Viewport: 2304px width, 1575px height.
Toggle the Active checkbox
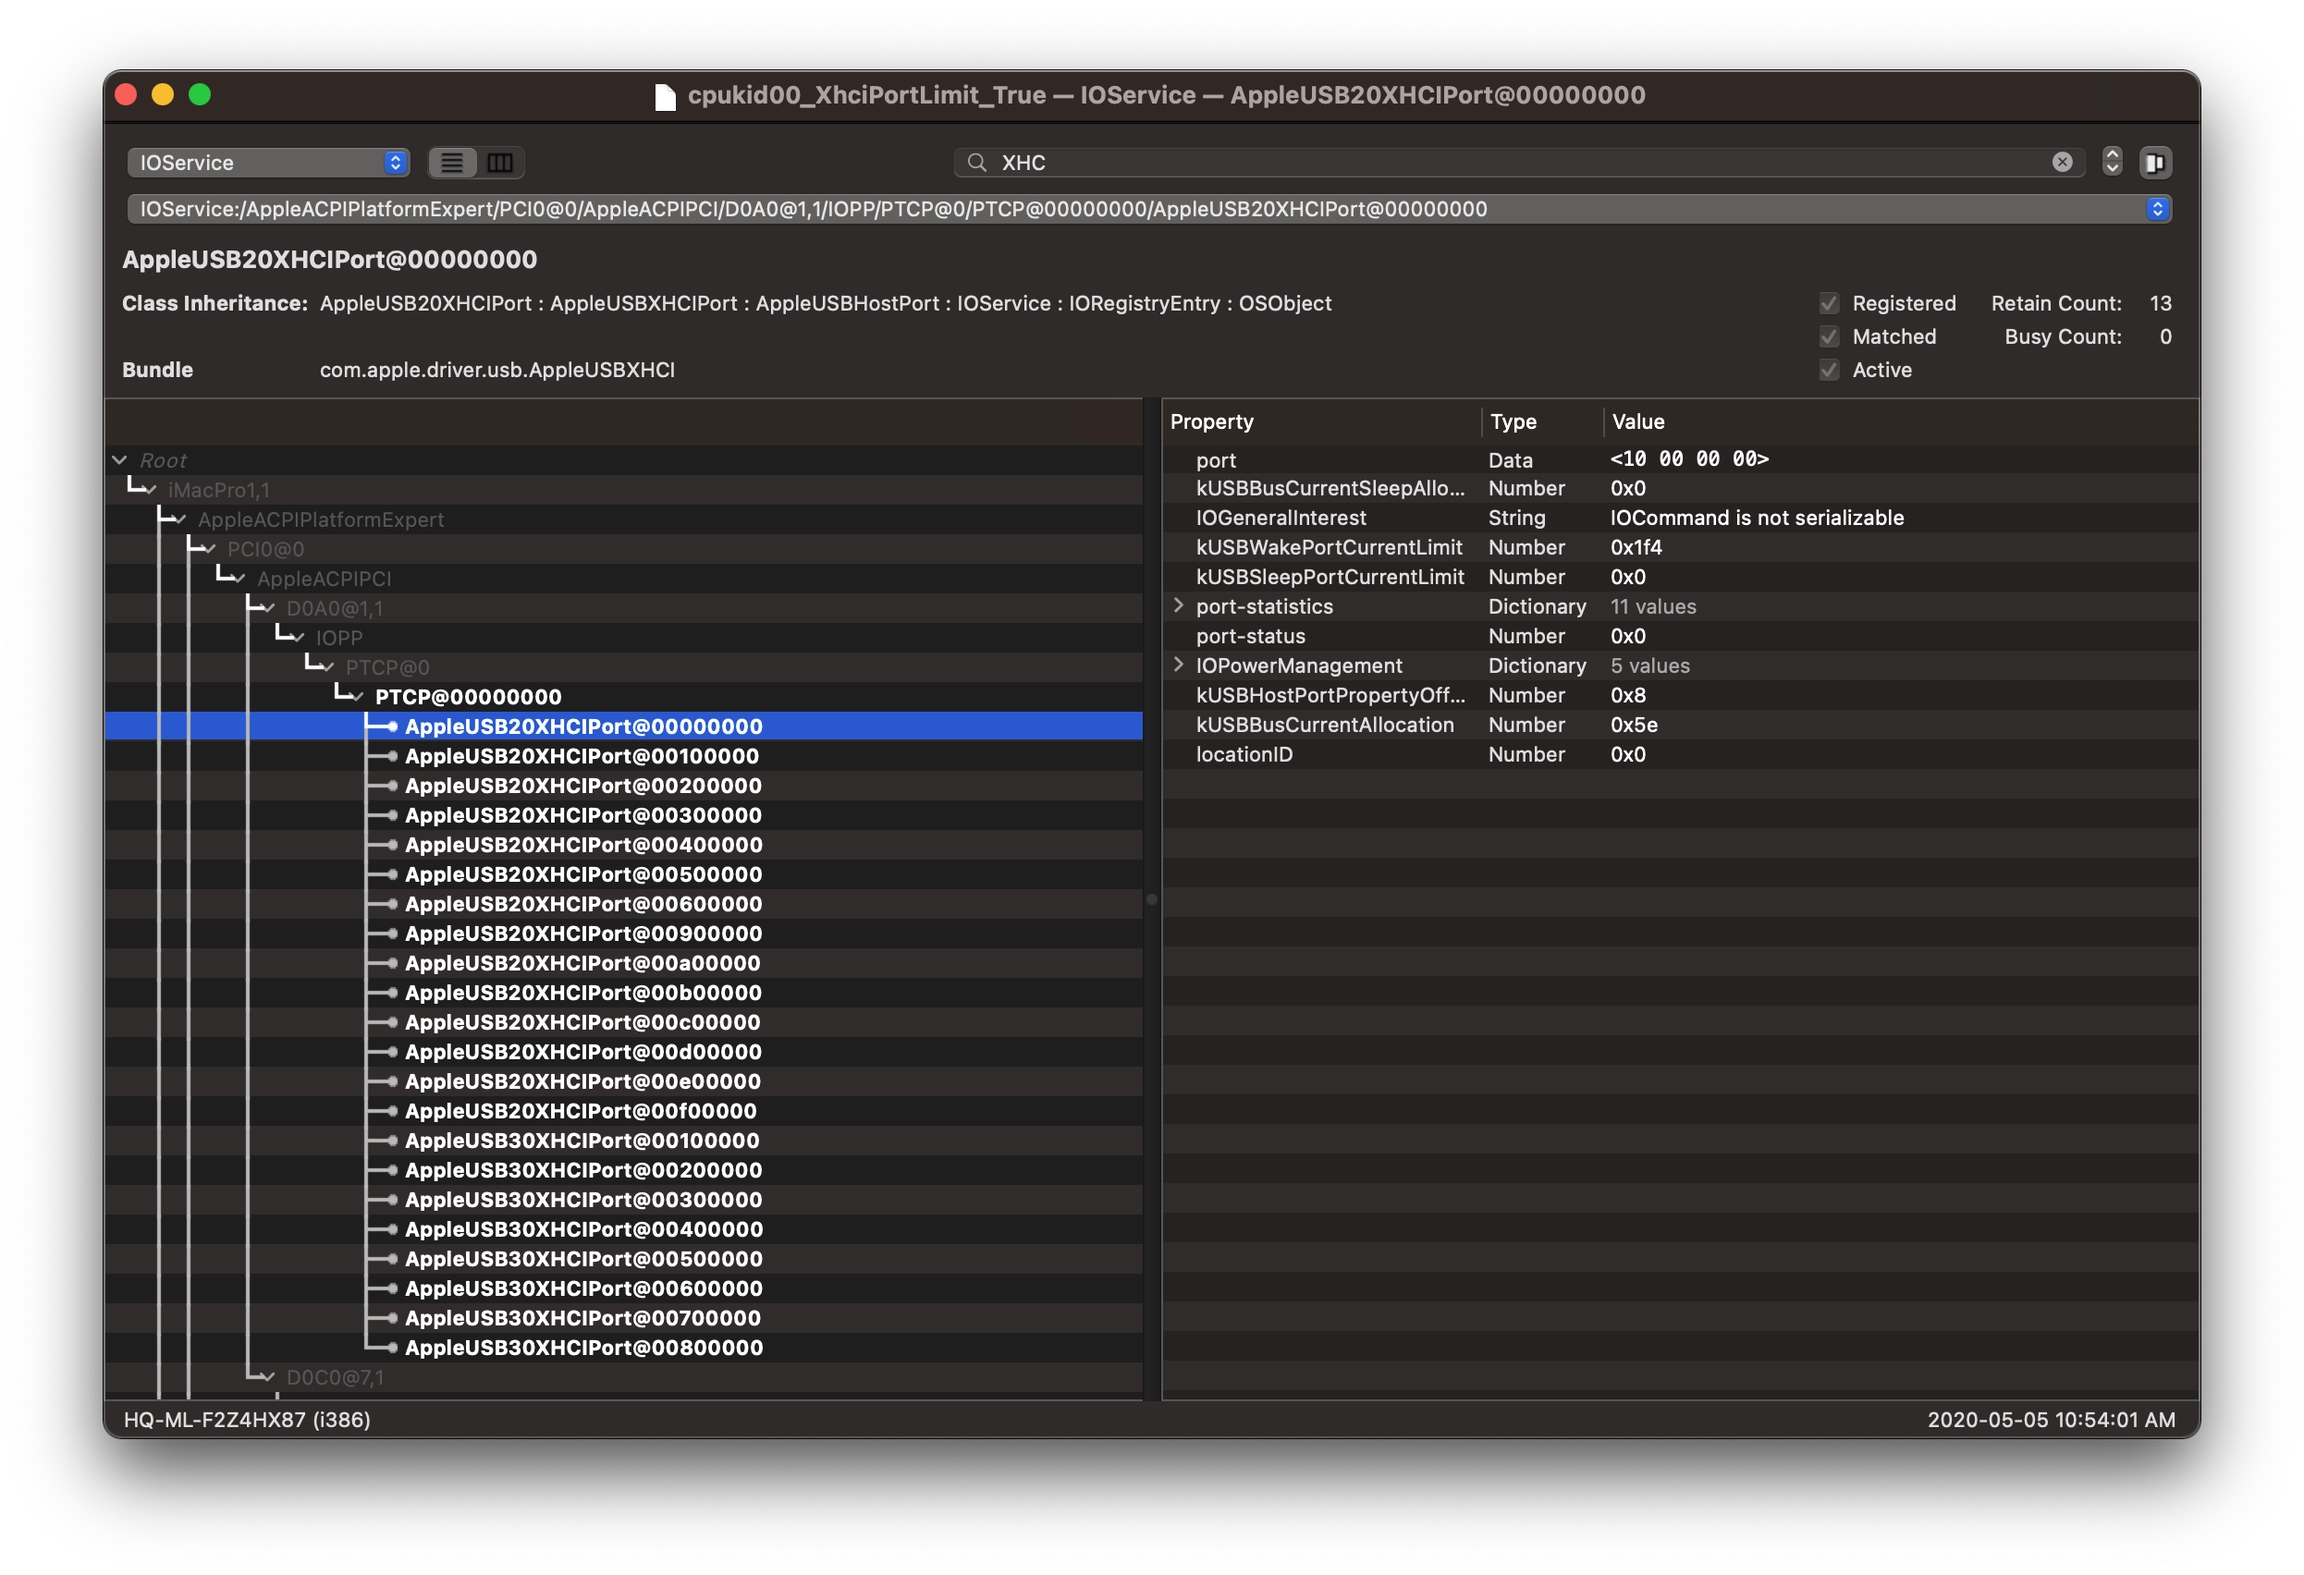[1829, 370]
